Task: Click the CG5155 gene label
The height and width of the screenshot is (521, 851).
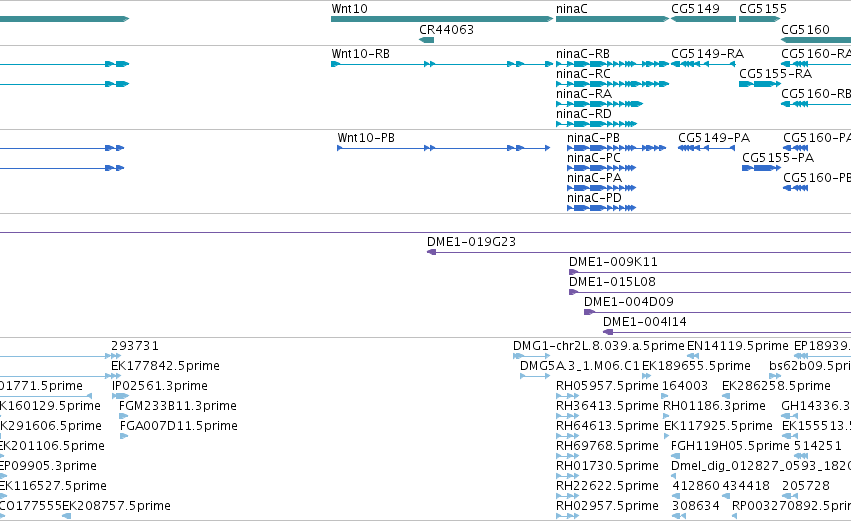Action: point(763,9)
